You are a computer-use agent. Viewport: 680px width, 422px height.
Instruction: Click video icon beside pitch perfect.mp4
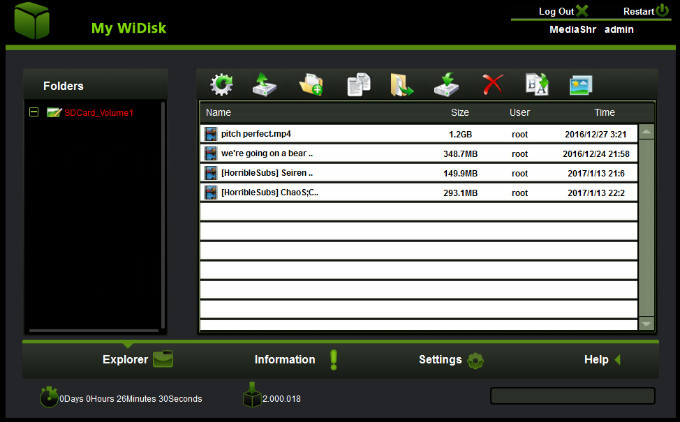[x=211, y=134]
